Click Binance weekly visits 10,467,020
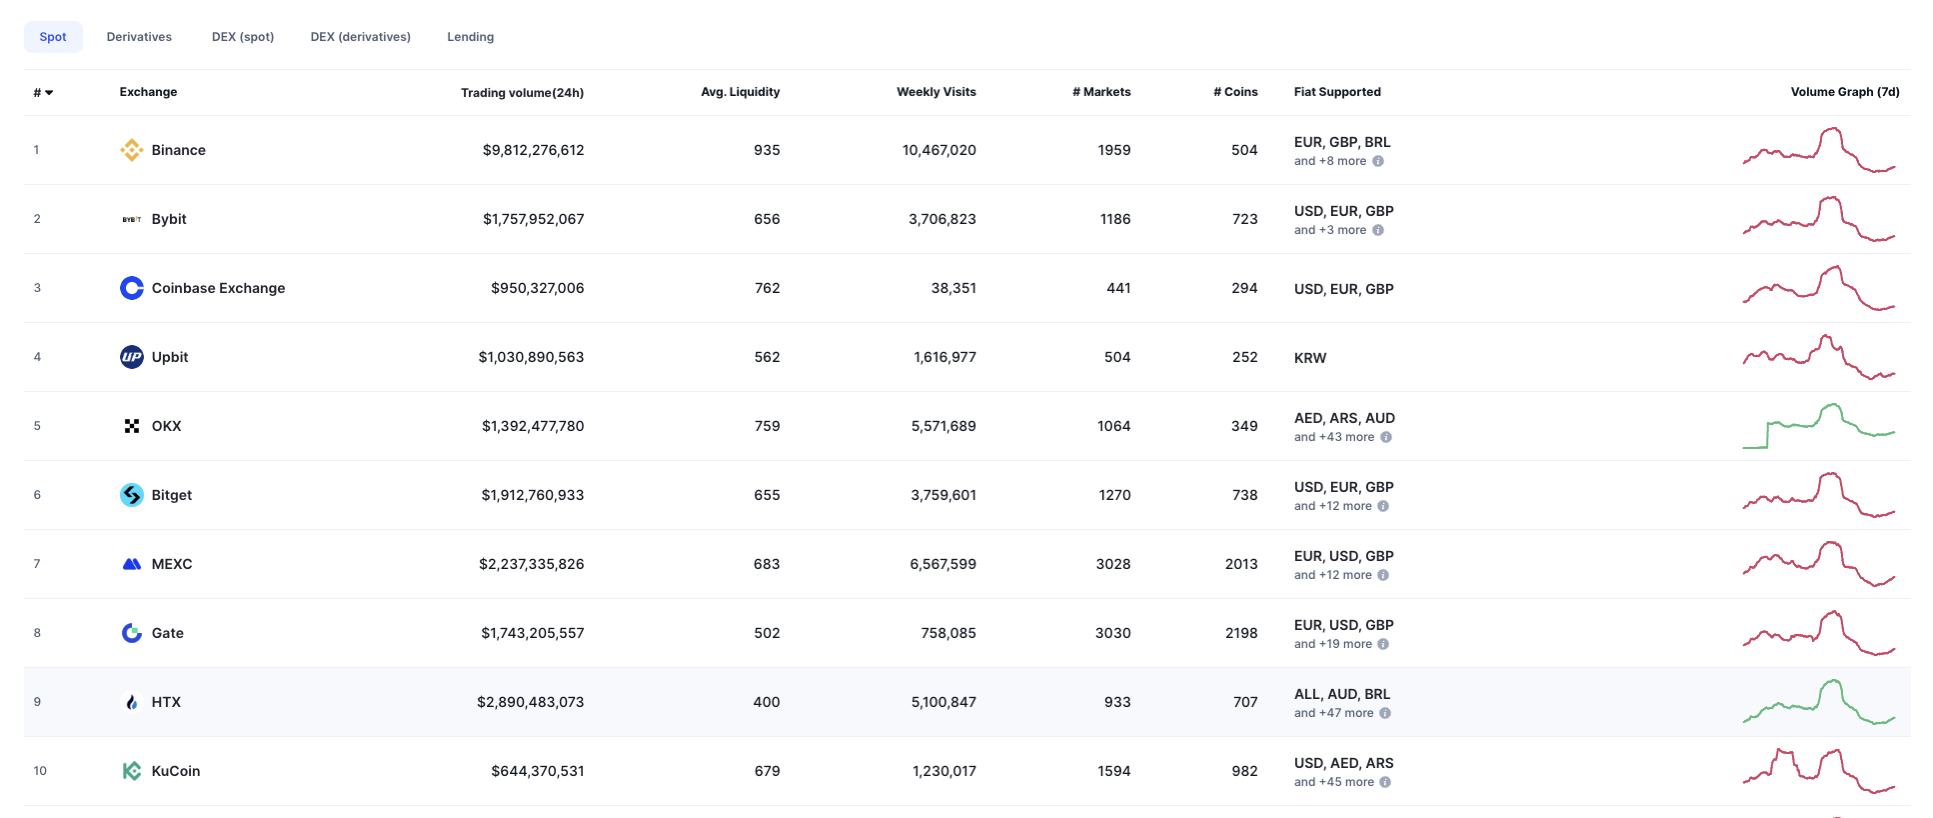1933x818 pixels. pos(939,150)
